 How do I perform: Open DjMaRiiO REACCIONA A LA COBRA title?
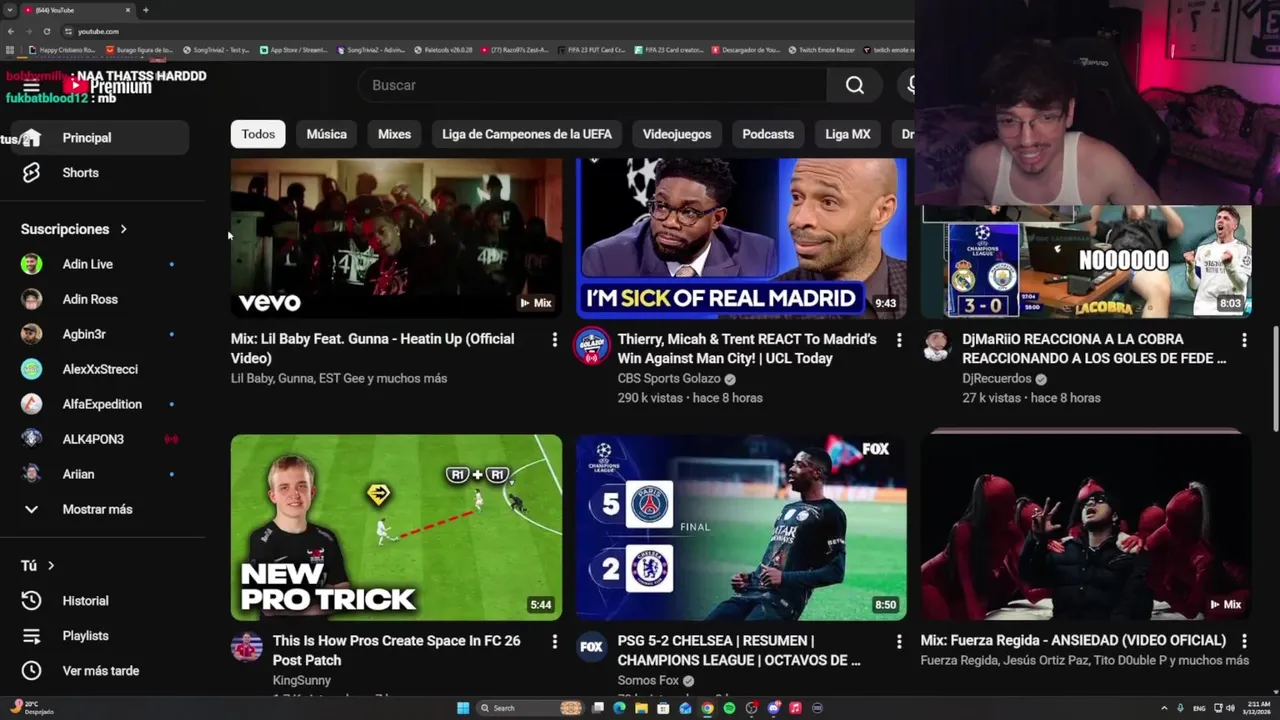click(x=1094, y=349)
